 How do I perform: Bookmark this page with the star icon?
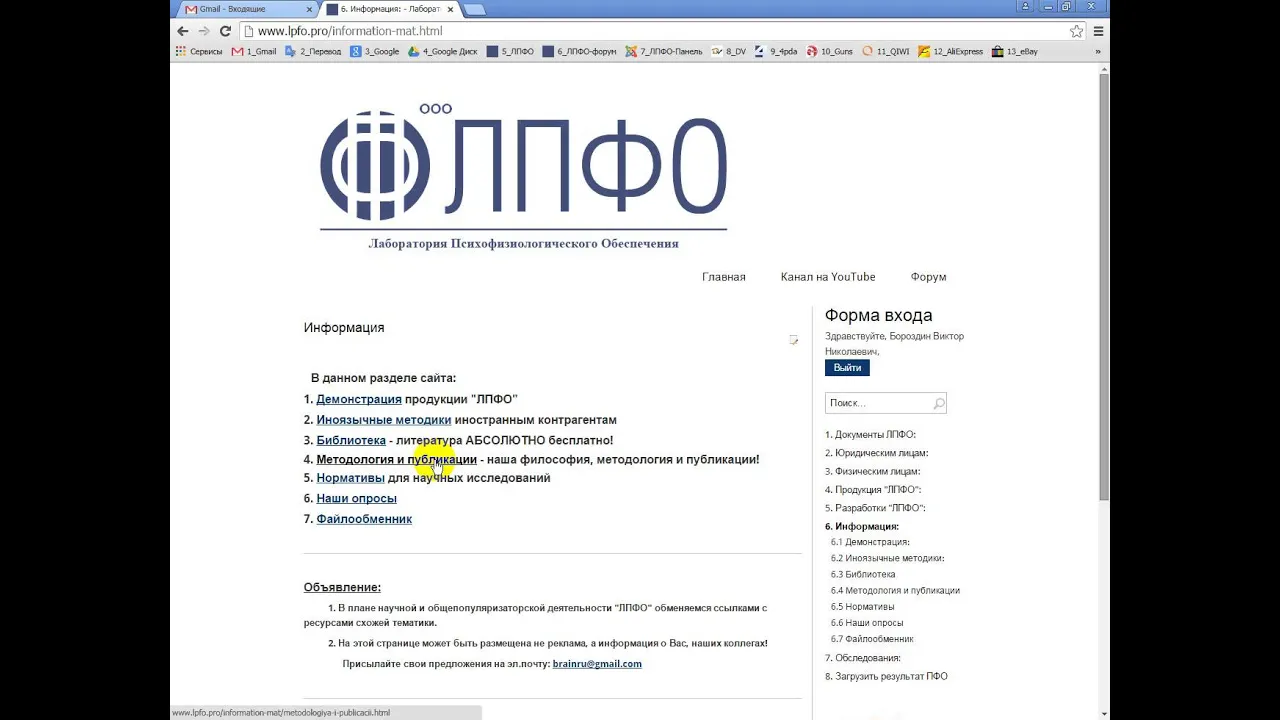point(1076,31)
